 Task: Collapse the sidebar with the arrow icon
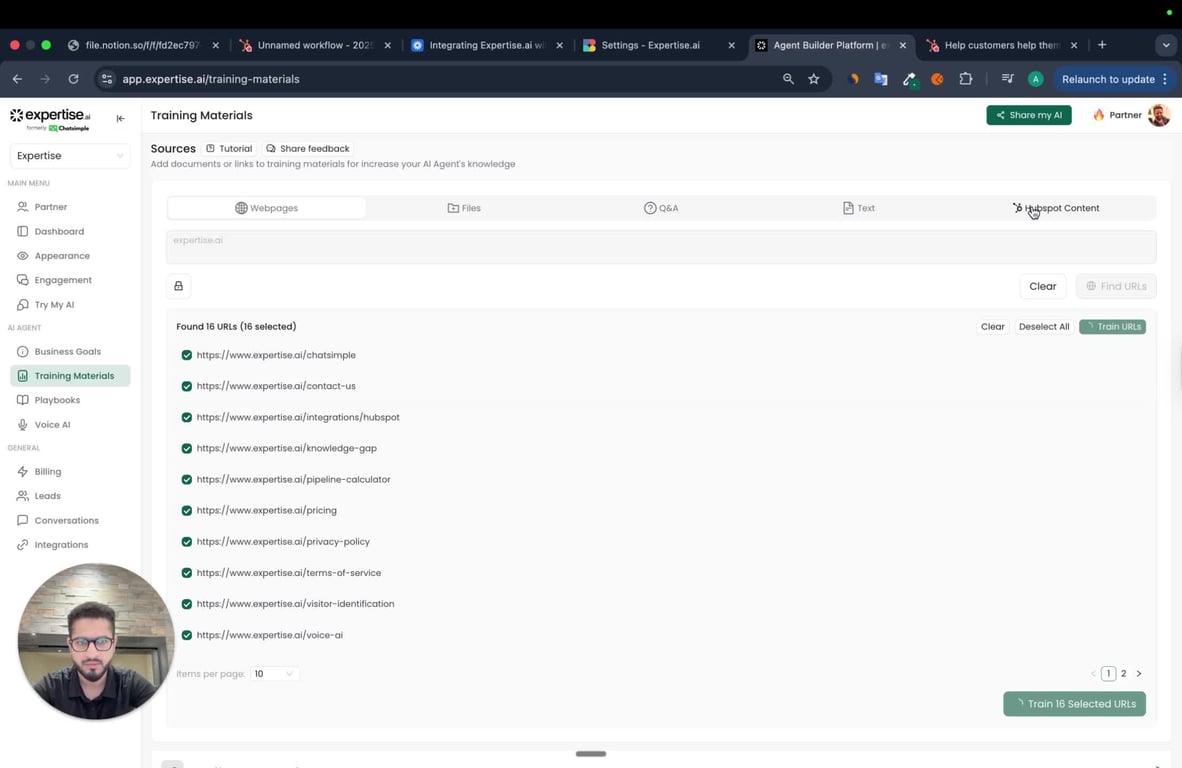tap(121, 118)
